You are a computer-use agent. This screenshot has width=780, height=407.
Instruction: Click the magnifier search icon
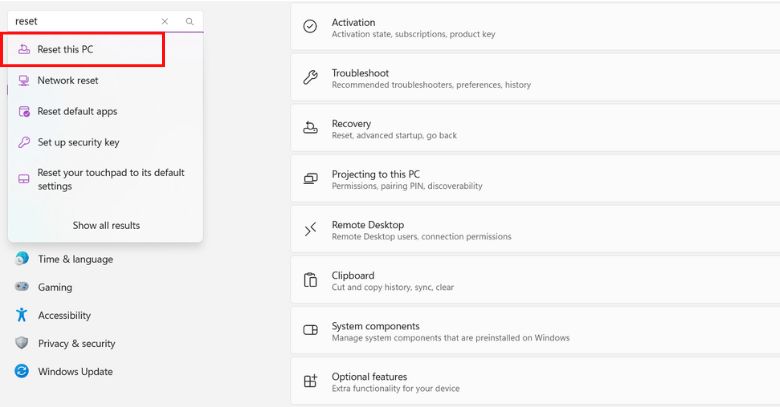[190, 21]
